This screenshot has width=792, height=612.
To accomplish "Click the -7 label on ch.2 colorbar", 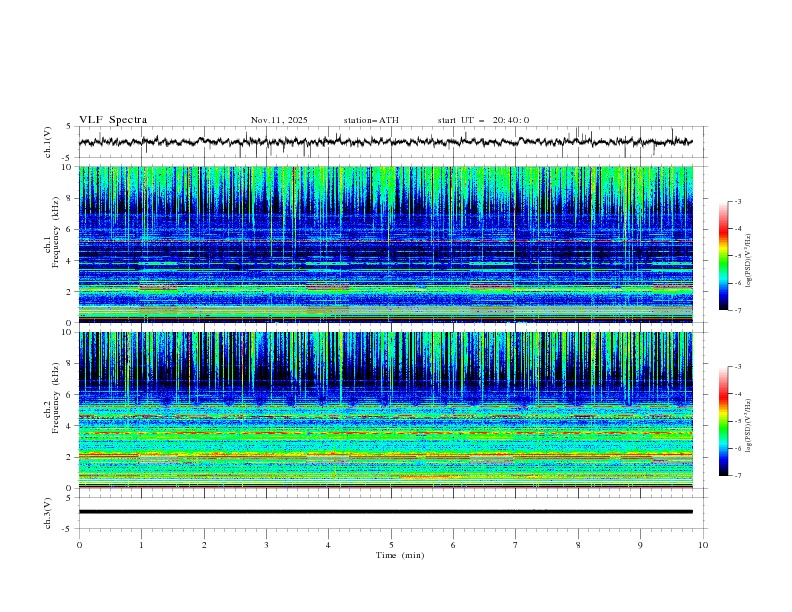I will click(x=738, y=476).
